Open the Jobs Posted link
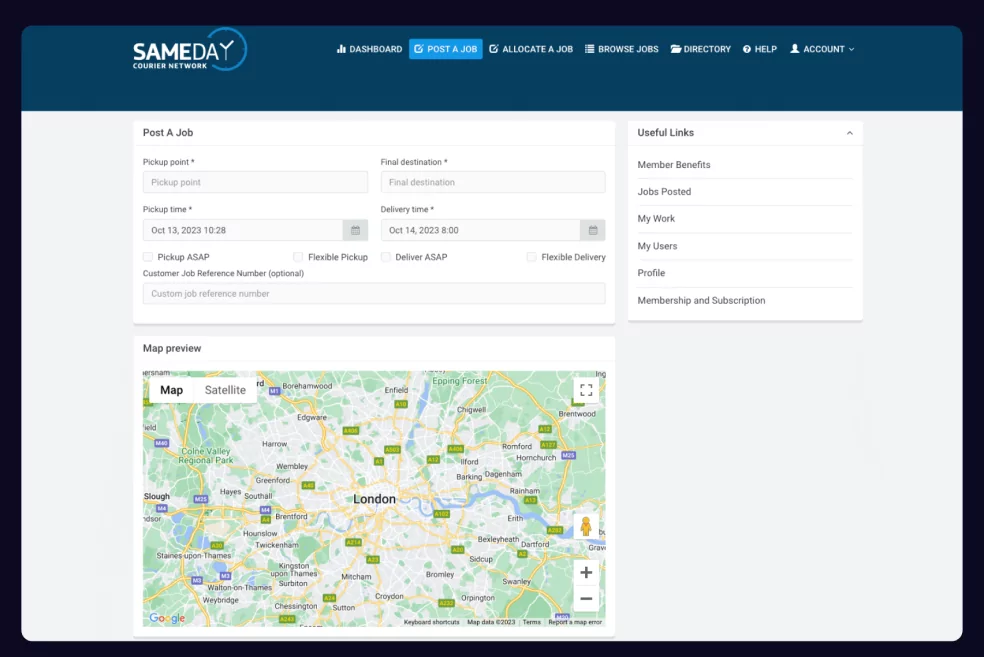Viewport: 984px width, 657px height. [664, 191]
